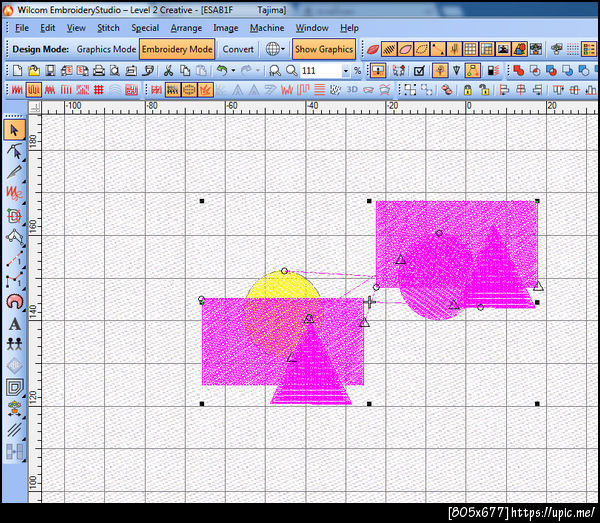
Task: Select the Offset Object concentric shape tool
Action: click(15, 388)
